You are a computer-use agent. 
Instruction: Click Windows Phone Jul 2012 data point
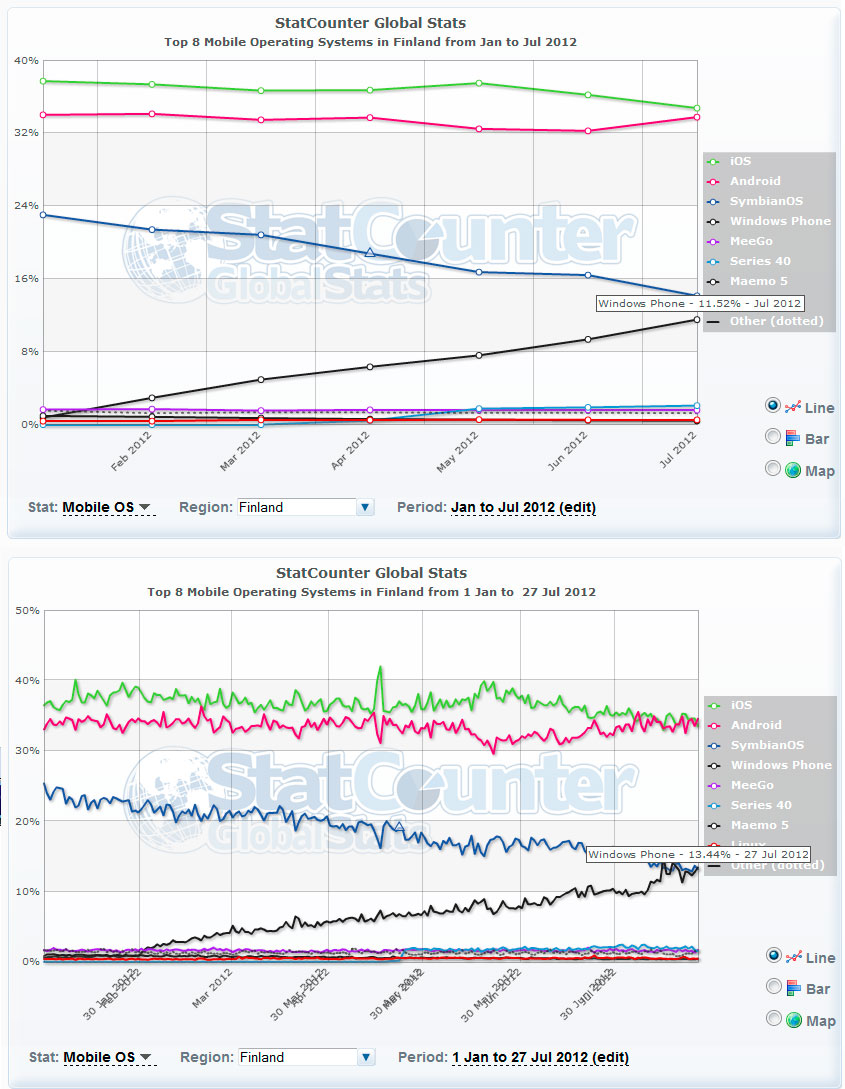point(697,319)
